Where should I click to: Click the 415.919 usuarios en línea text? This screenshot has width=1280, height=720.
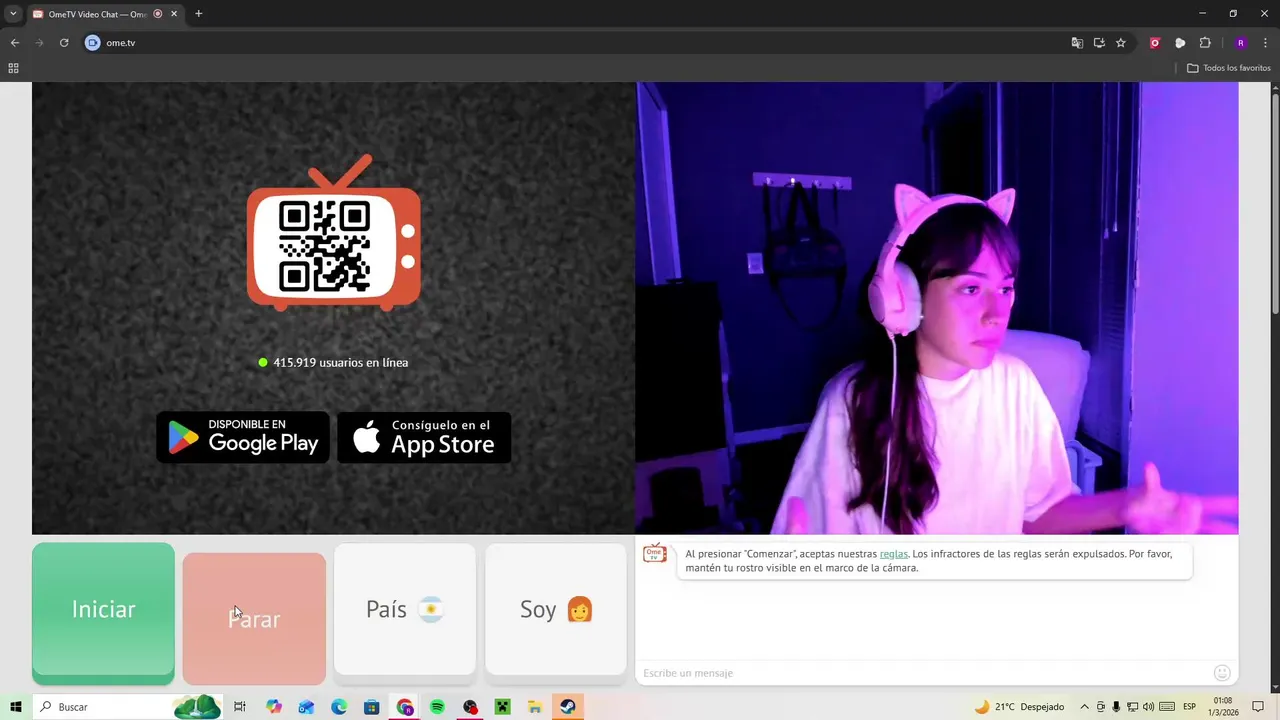click(340, 363)
